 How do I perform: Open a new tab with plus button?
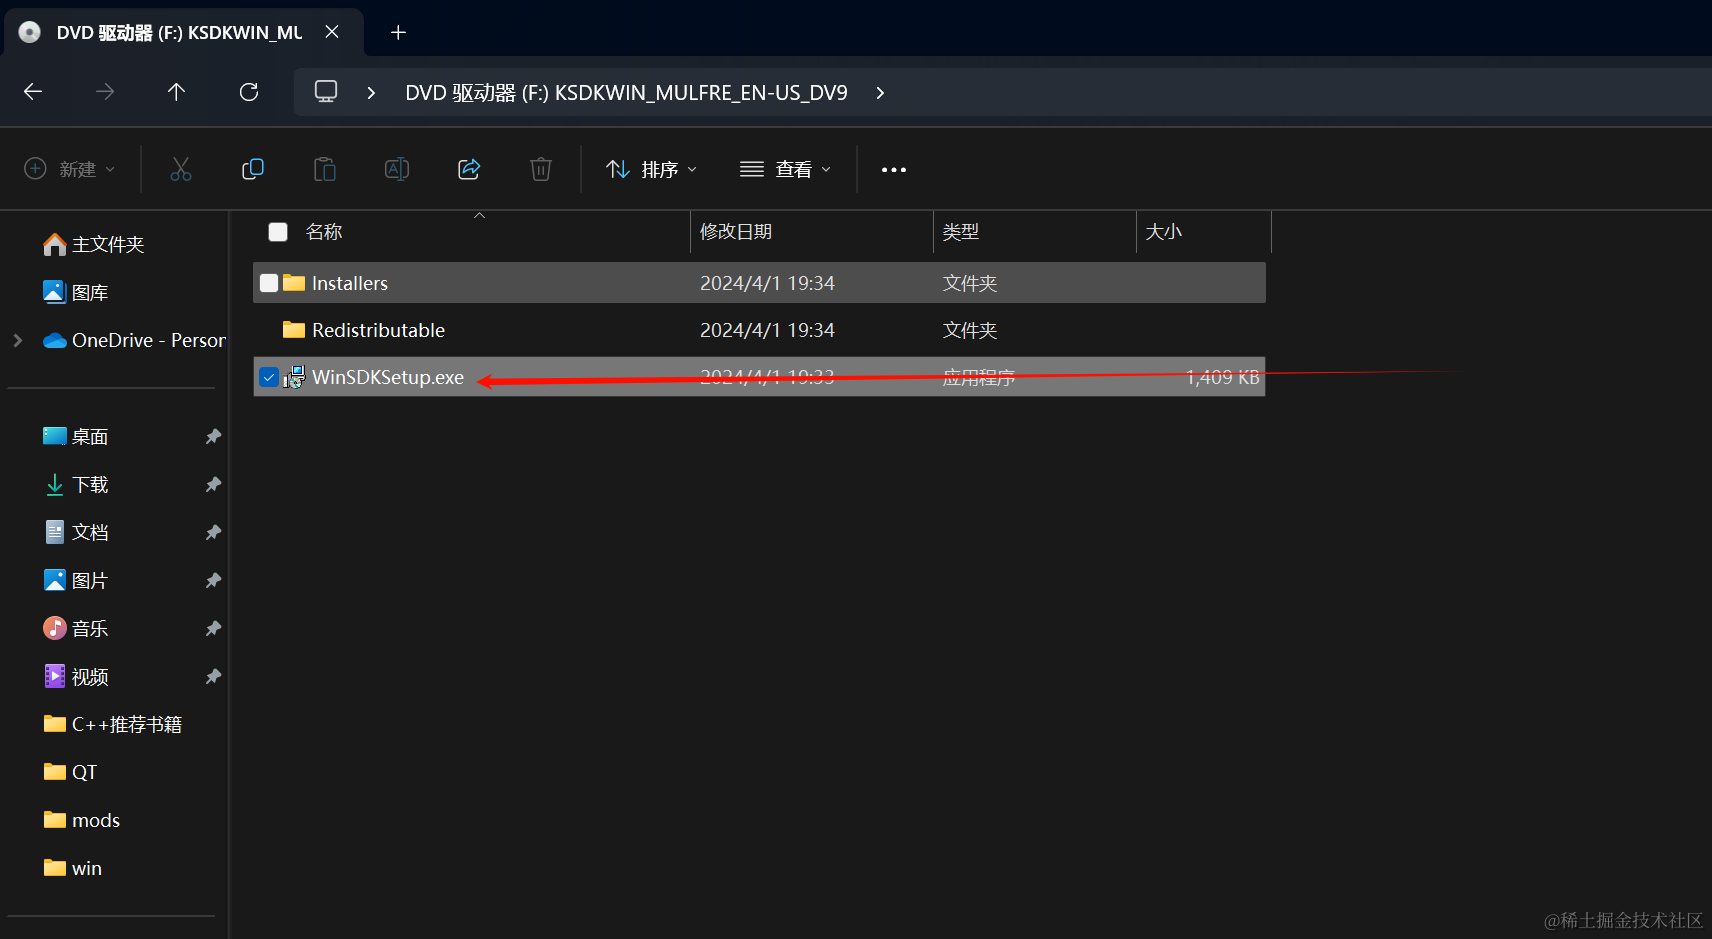click(398, 32)
